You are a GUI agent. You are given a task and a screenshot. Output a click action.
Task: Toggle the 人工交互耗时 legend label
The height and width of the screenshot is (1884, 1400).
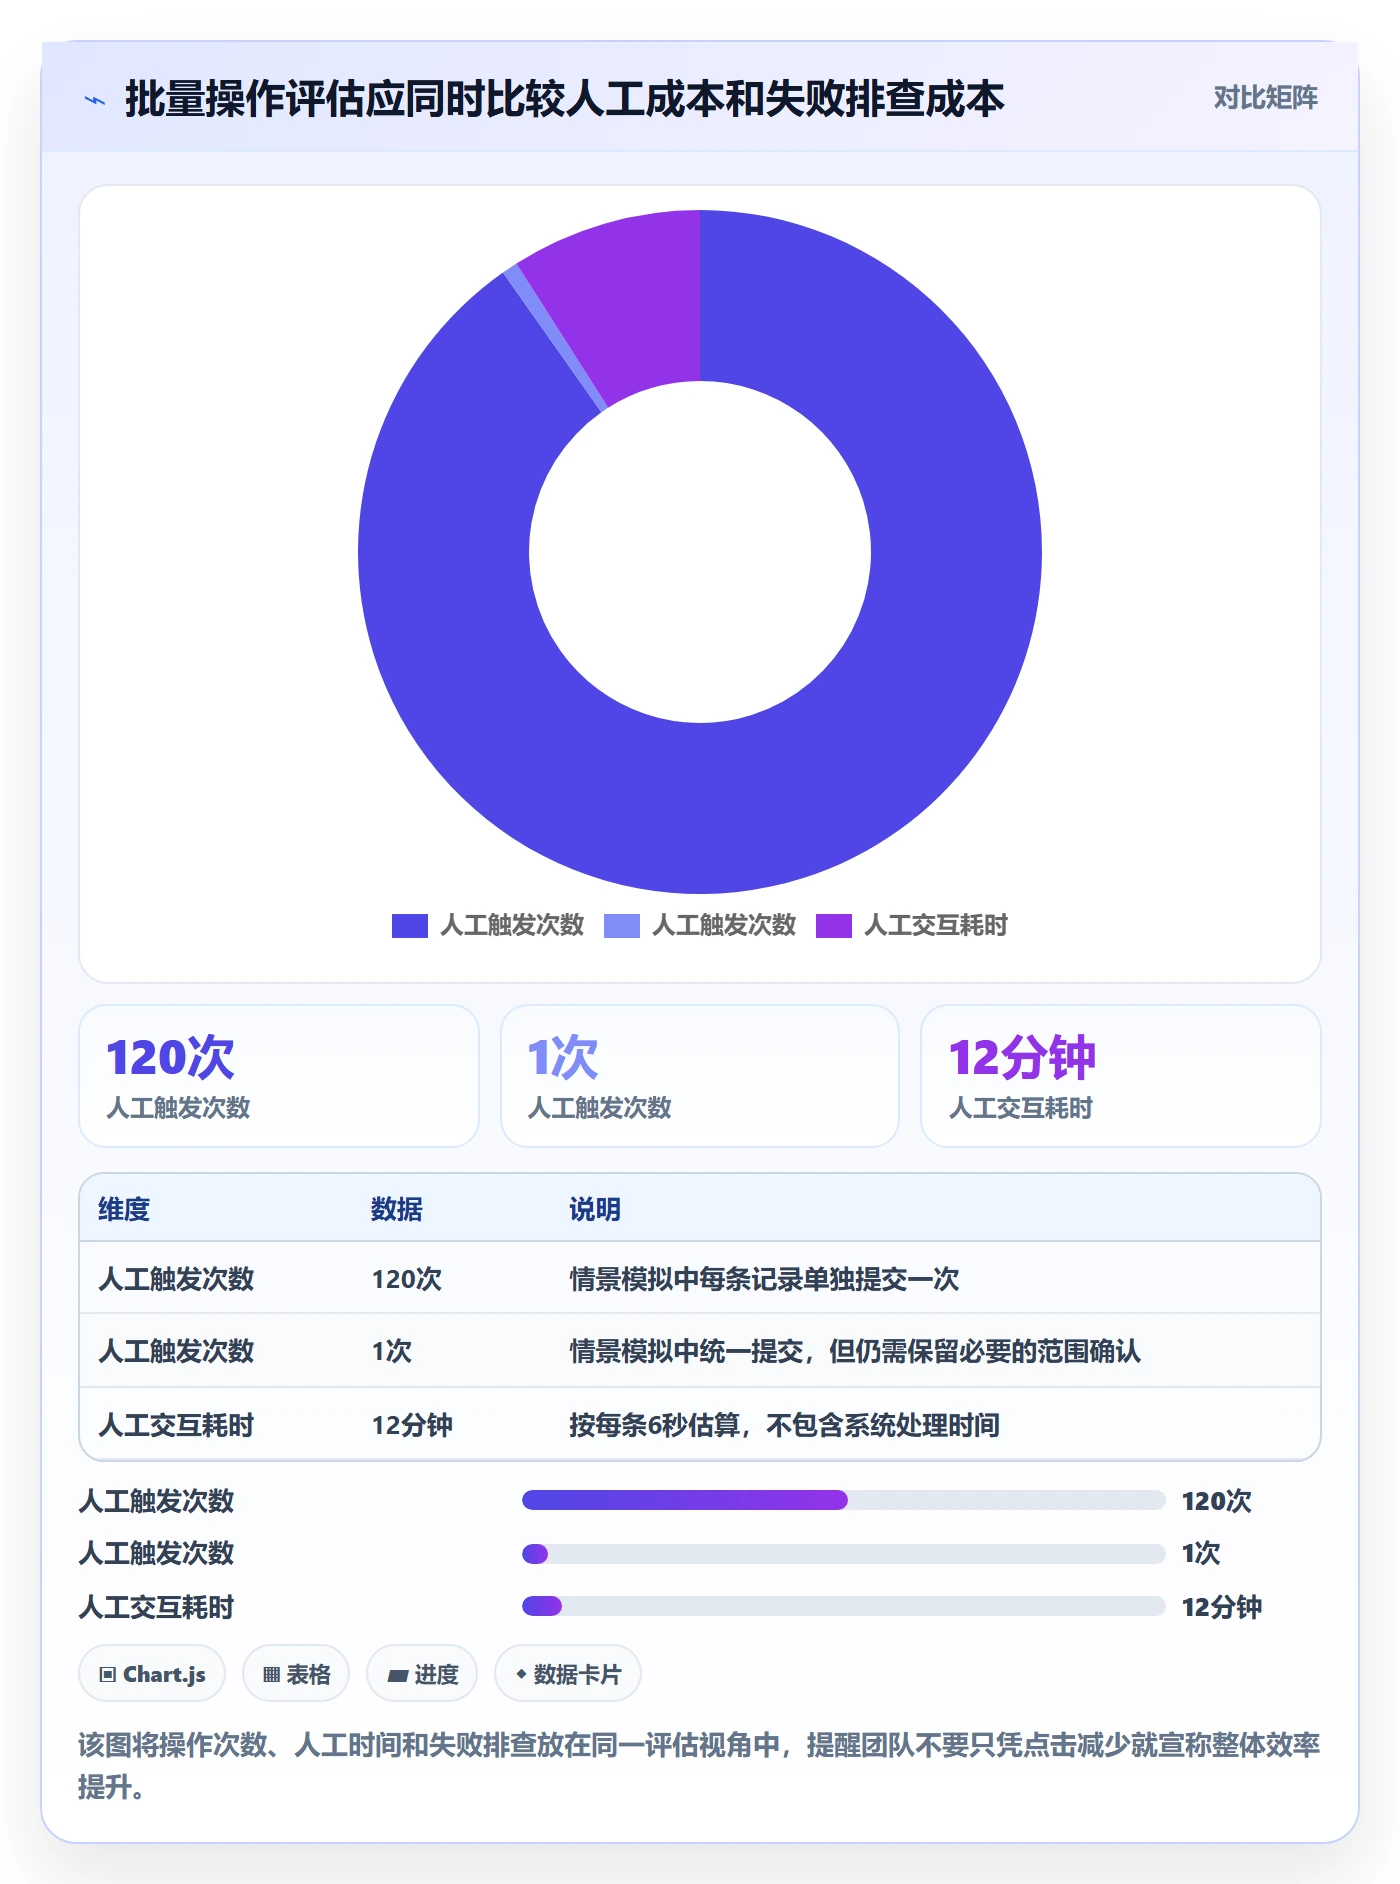click(936, 925)
